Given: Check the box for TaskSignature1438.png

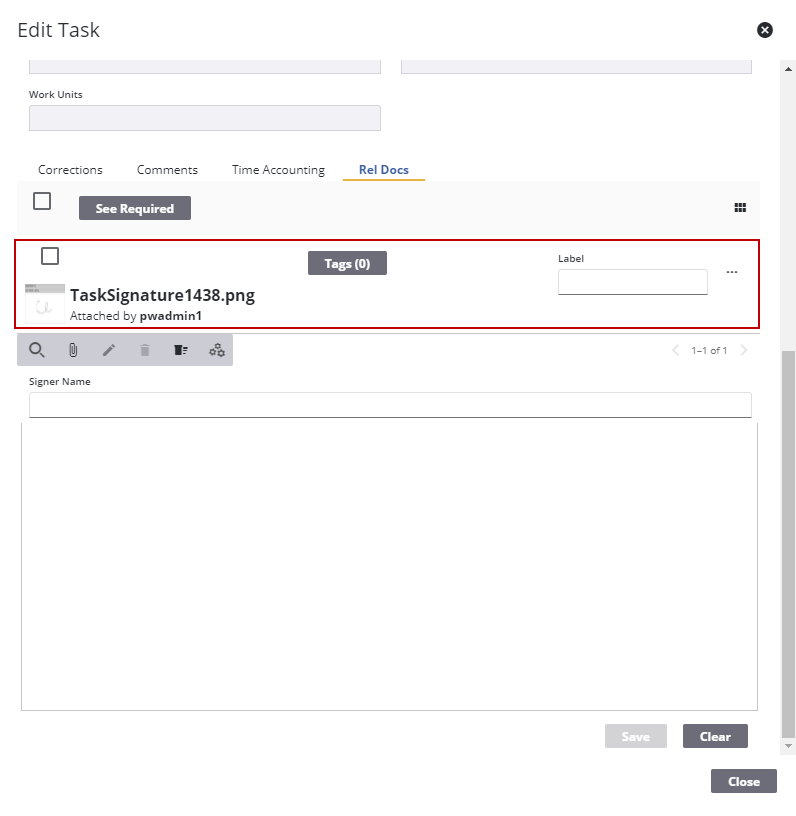Looking at the screenshot, I should pyautogui.click(x=50, y=256).
